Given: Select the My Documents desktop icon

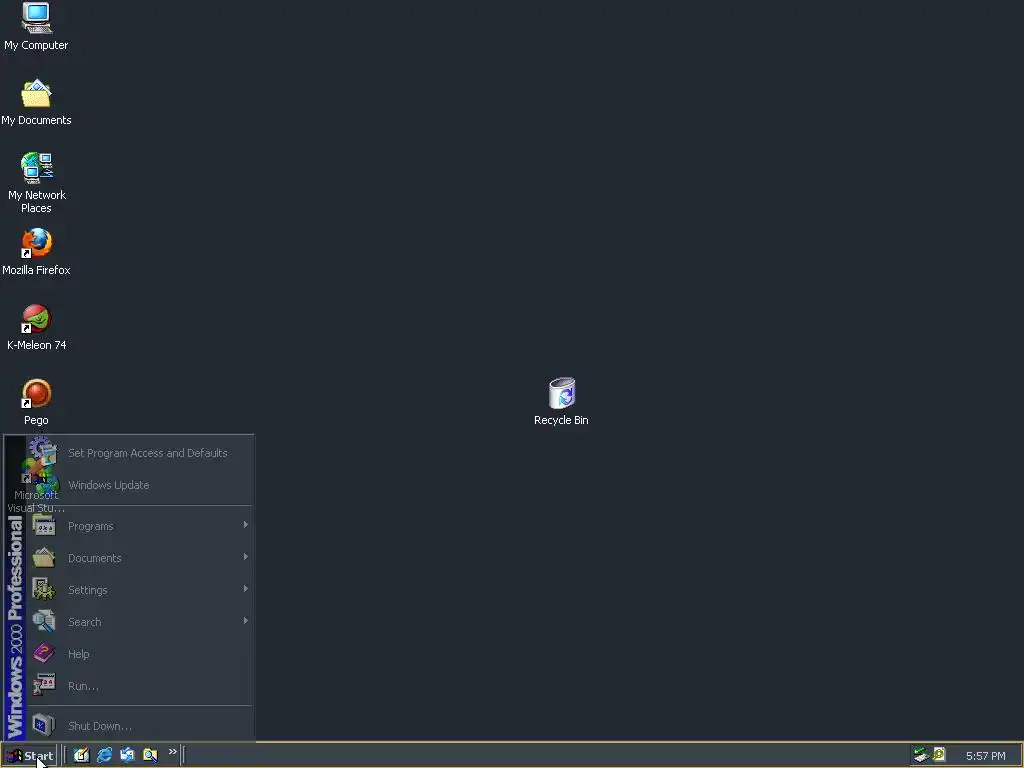Looking at the screenshot, I should click(x=36, y=102).
